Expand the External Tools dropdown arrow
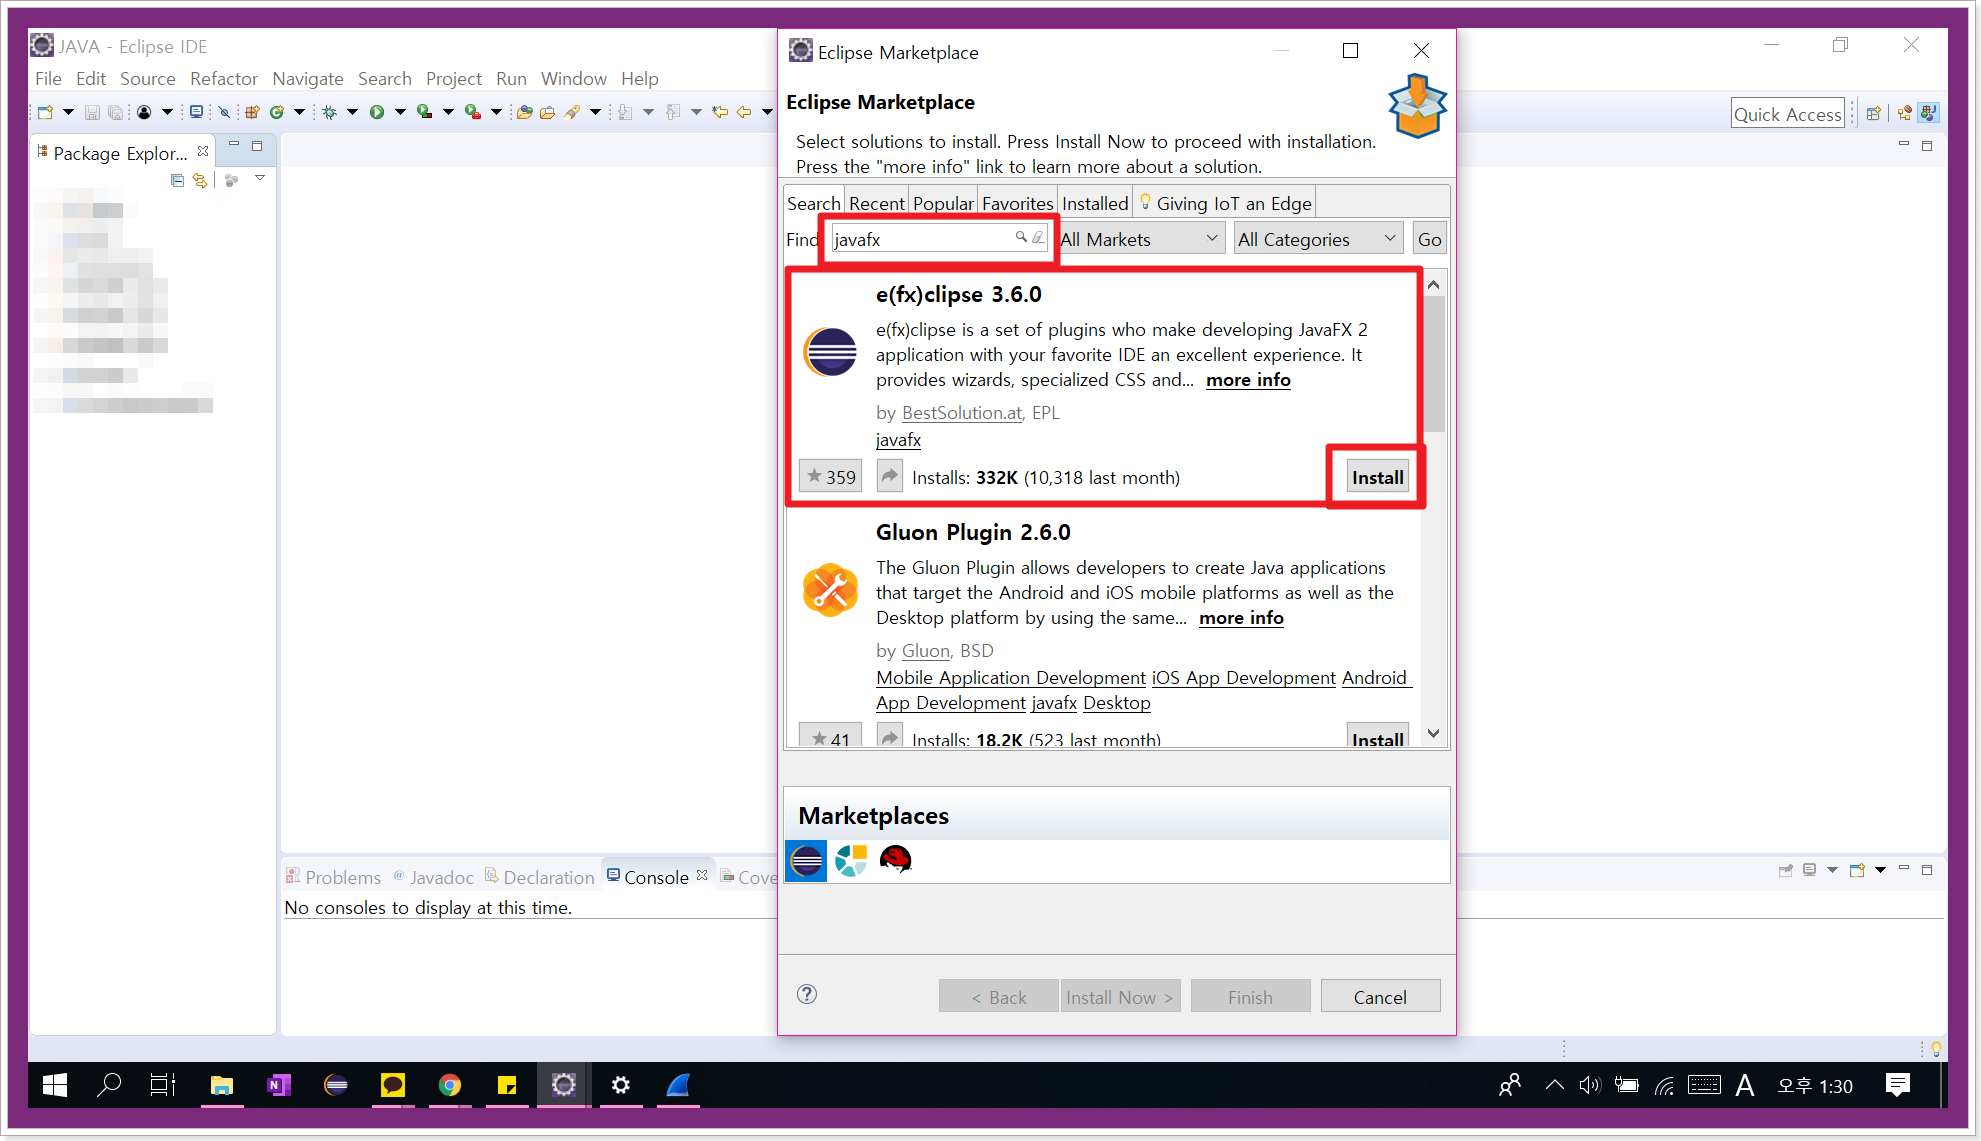1981x1141 pixels. (496, 112)
